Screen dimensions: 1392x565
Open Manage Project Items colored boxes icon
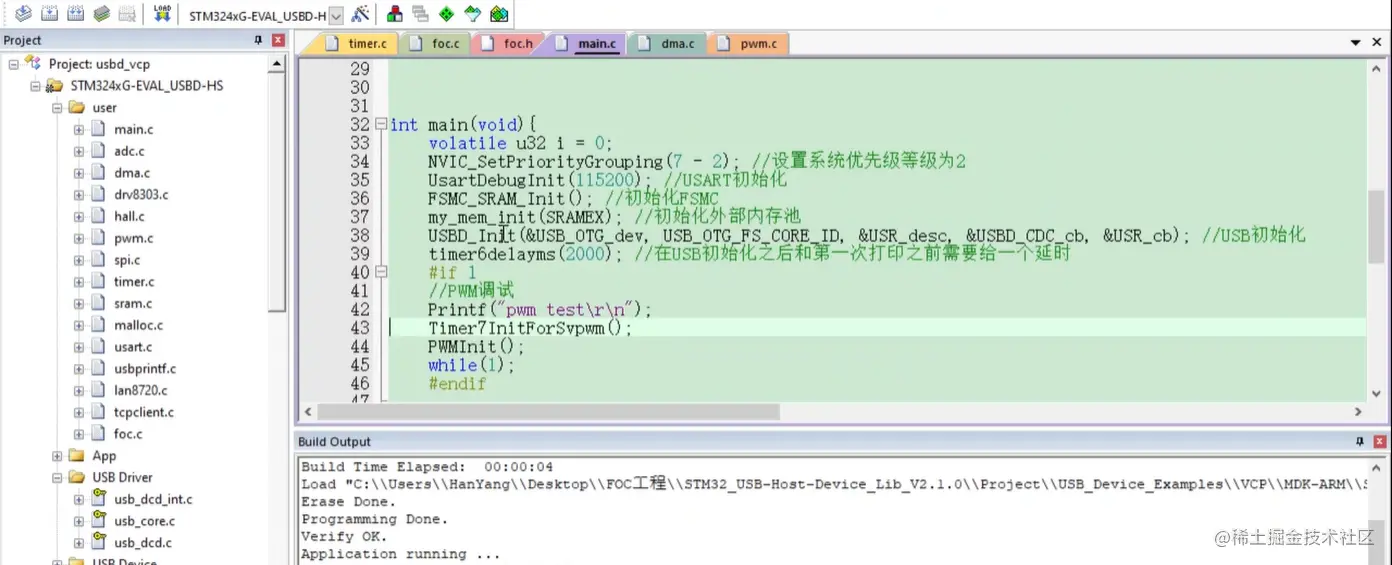[395, 14]
